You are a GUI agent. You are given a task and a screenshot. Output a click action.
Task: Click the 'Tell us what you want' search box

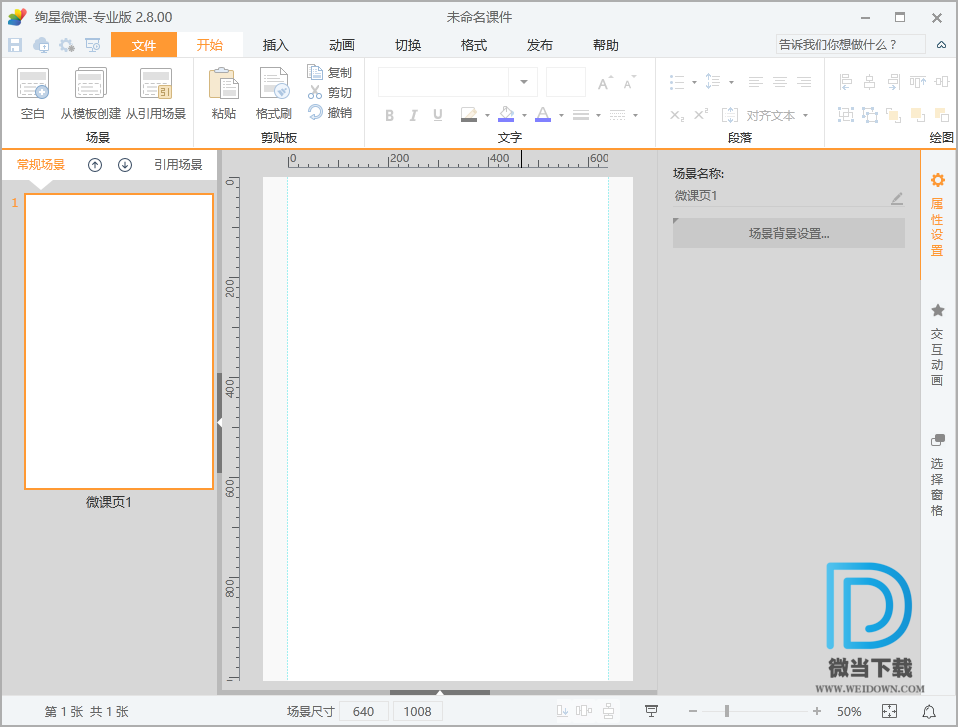pos(850,45)
